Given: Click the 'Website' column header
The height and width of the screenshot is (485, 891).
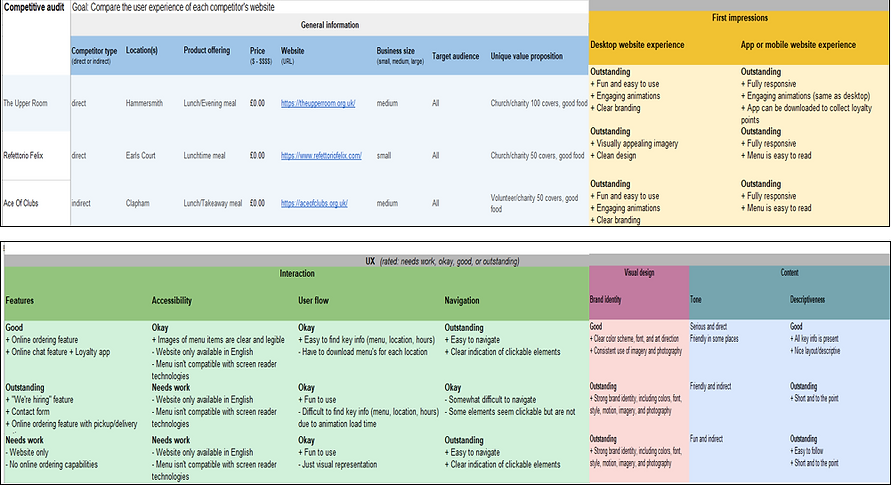Looking at the screenshot, I should pos(293,55).
